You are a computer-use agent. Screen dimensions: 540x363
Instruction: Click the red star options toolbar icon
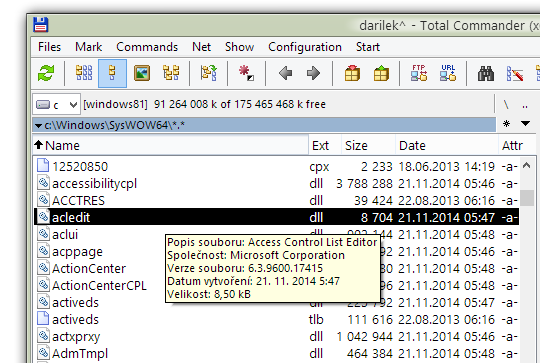[x=246, y=73]
